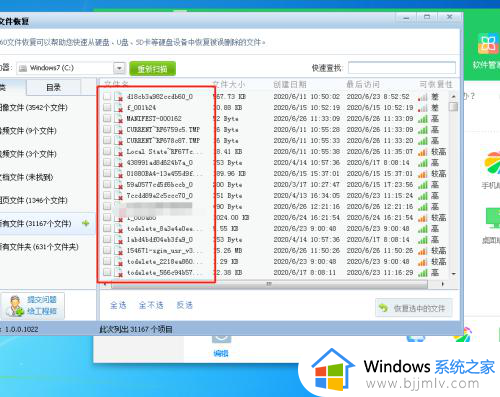
Task: Click the file list scroll-down arrow
Action: pyautogui.click(x=453, y=274)
